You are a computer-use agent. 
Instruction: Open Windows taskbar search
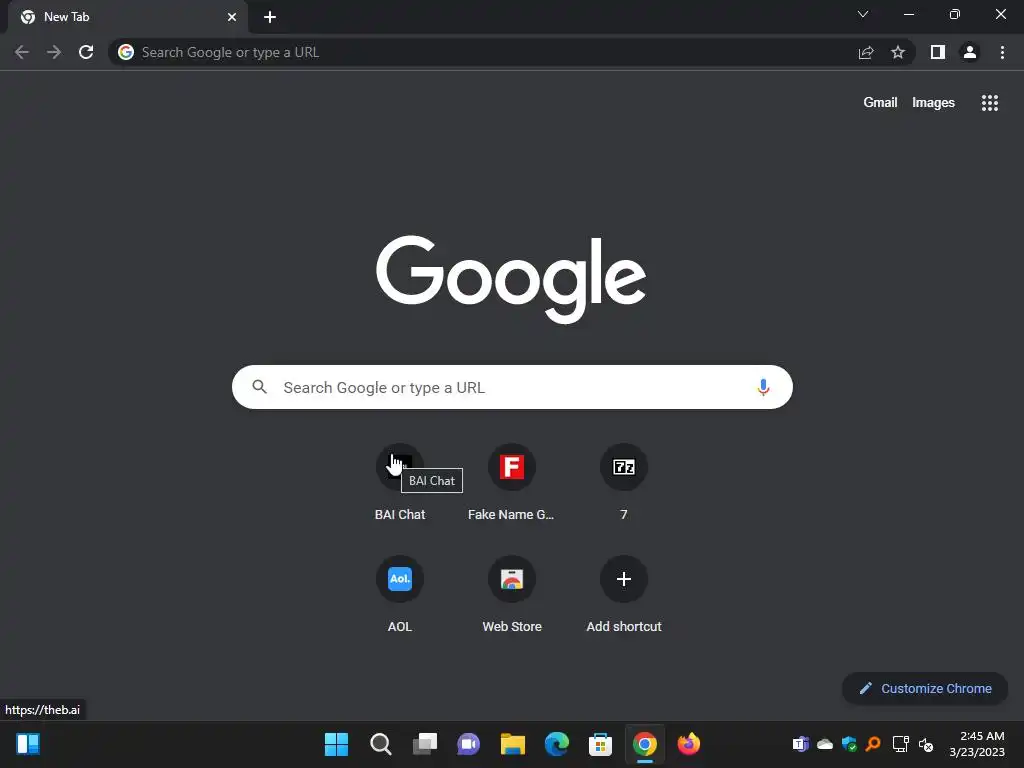tap(381, 744)
